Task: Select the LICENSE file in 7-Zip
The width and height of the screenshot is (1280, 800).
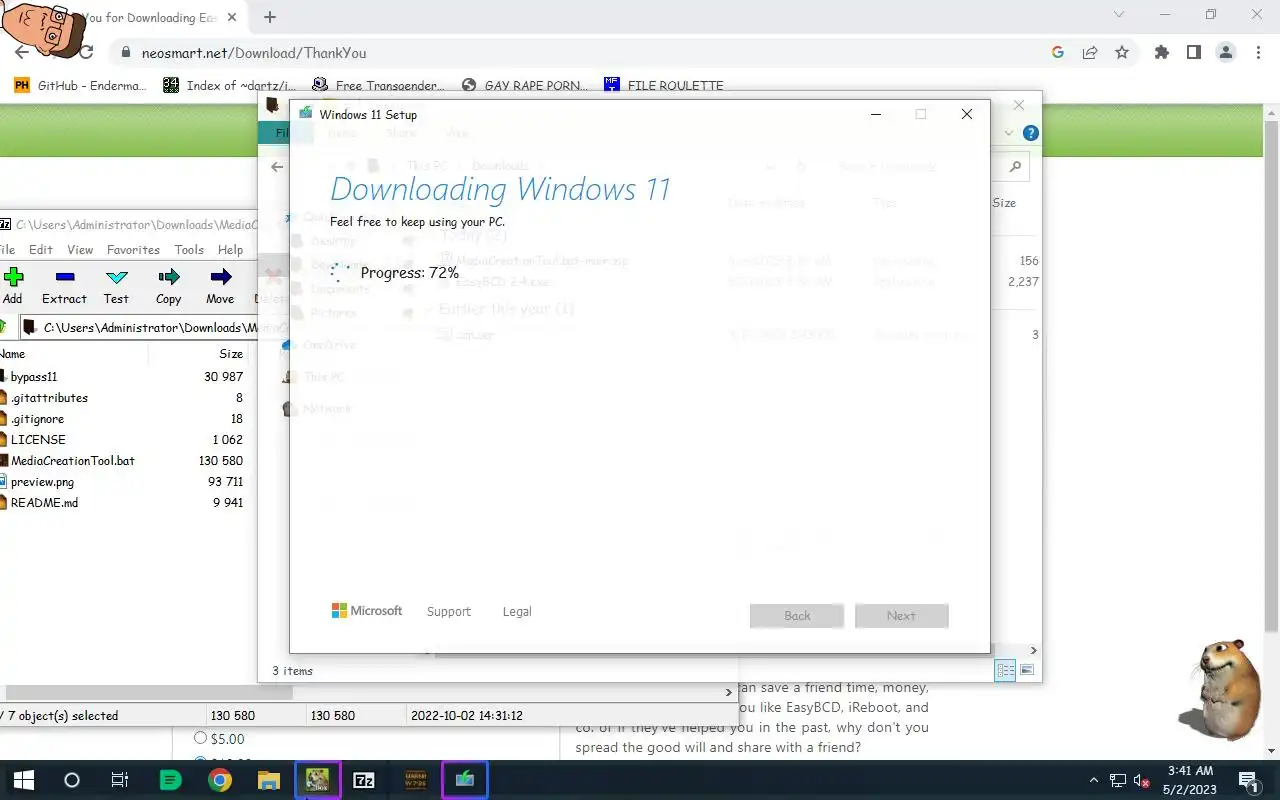Action: click(x=38, y=440)
